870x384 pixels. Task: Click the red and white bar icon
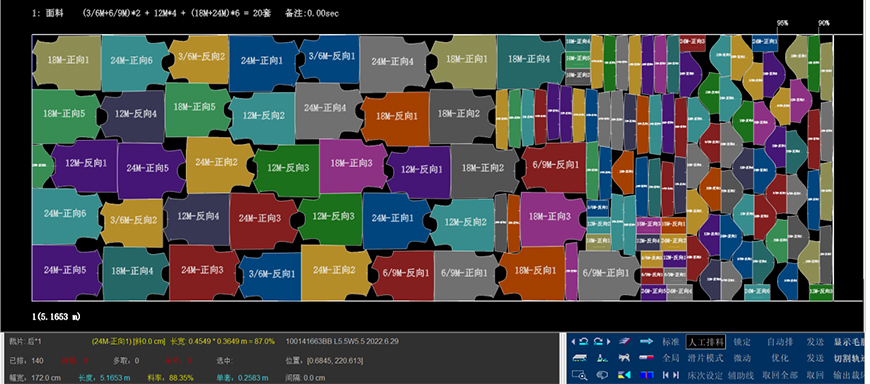point(646,358)
